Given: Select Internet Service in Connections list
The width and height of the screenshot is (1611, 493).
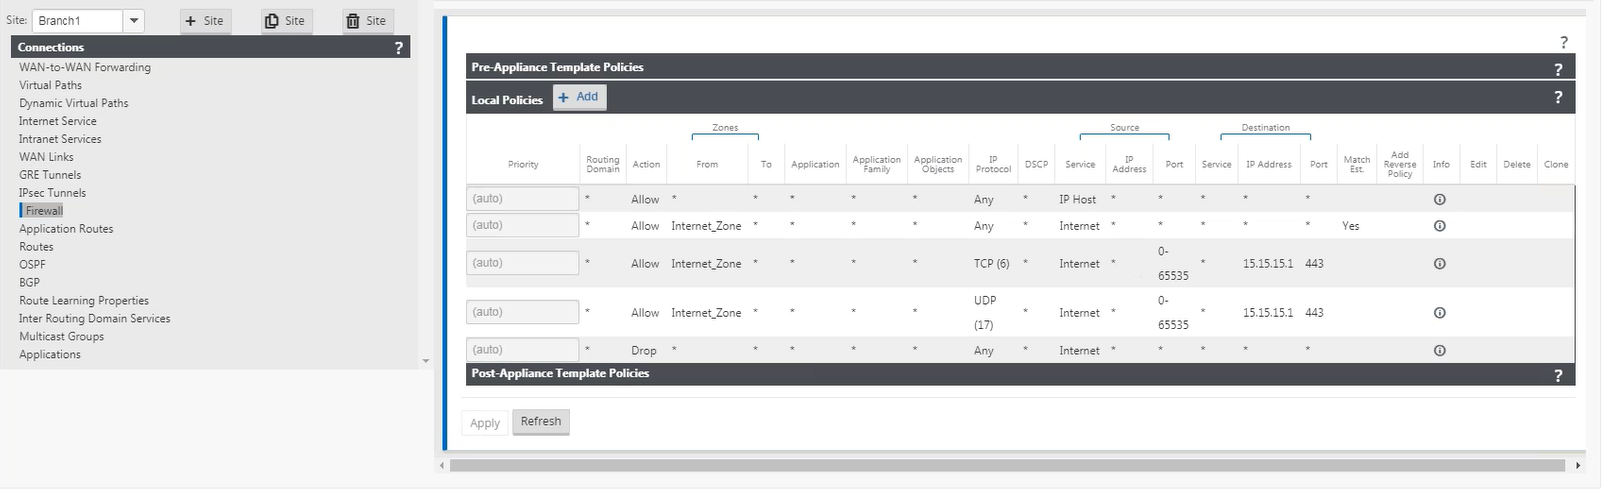Looking at the screenshot, I should 58,121.
